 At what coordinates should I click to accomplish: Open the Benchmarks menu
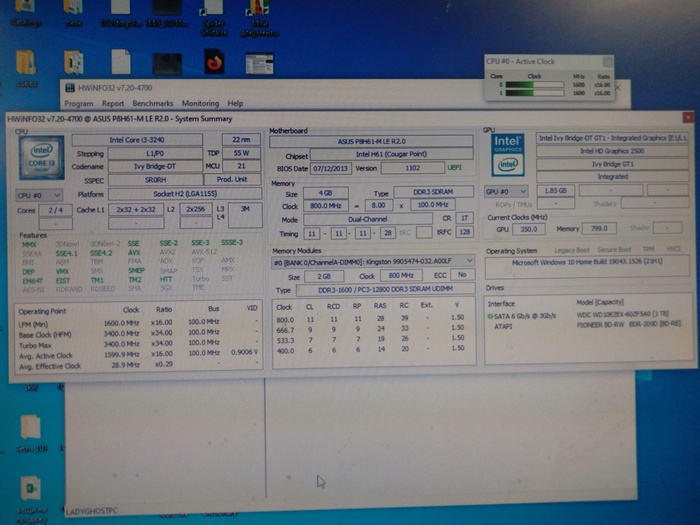click(152, 104)
